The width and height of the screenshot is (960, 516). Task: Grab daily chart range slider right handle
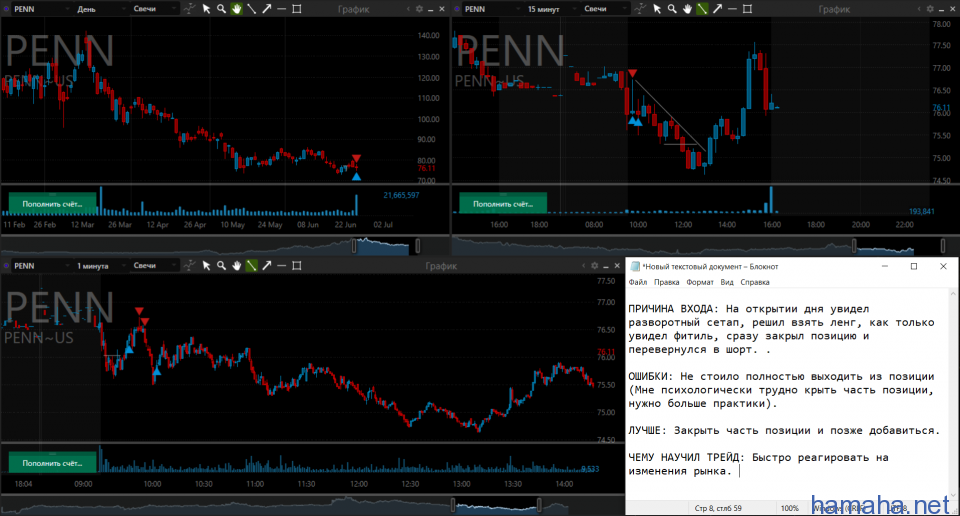click(418, 246)
